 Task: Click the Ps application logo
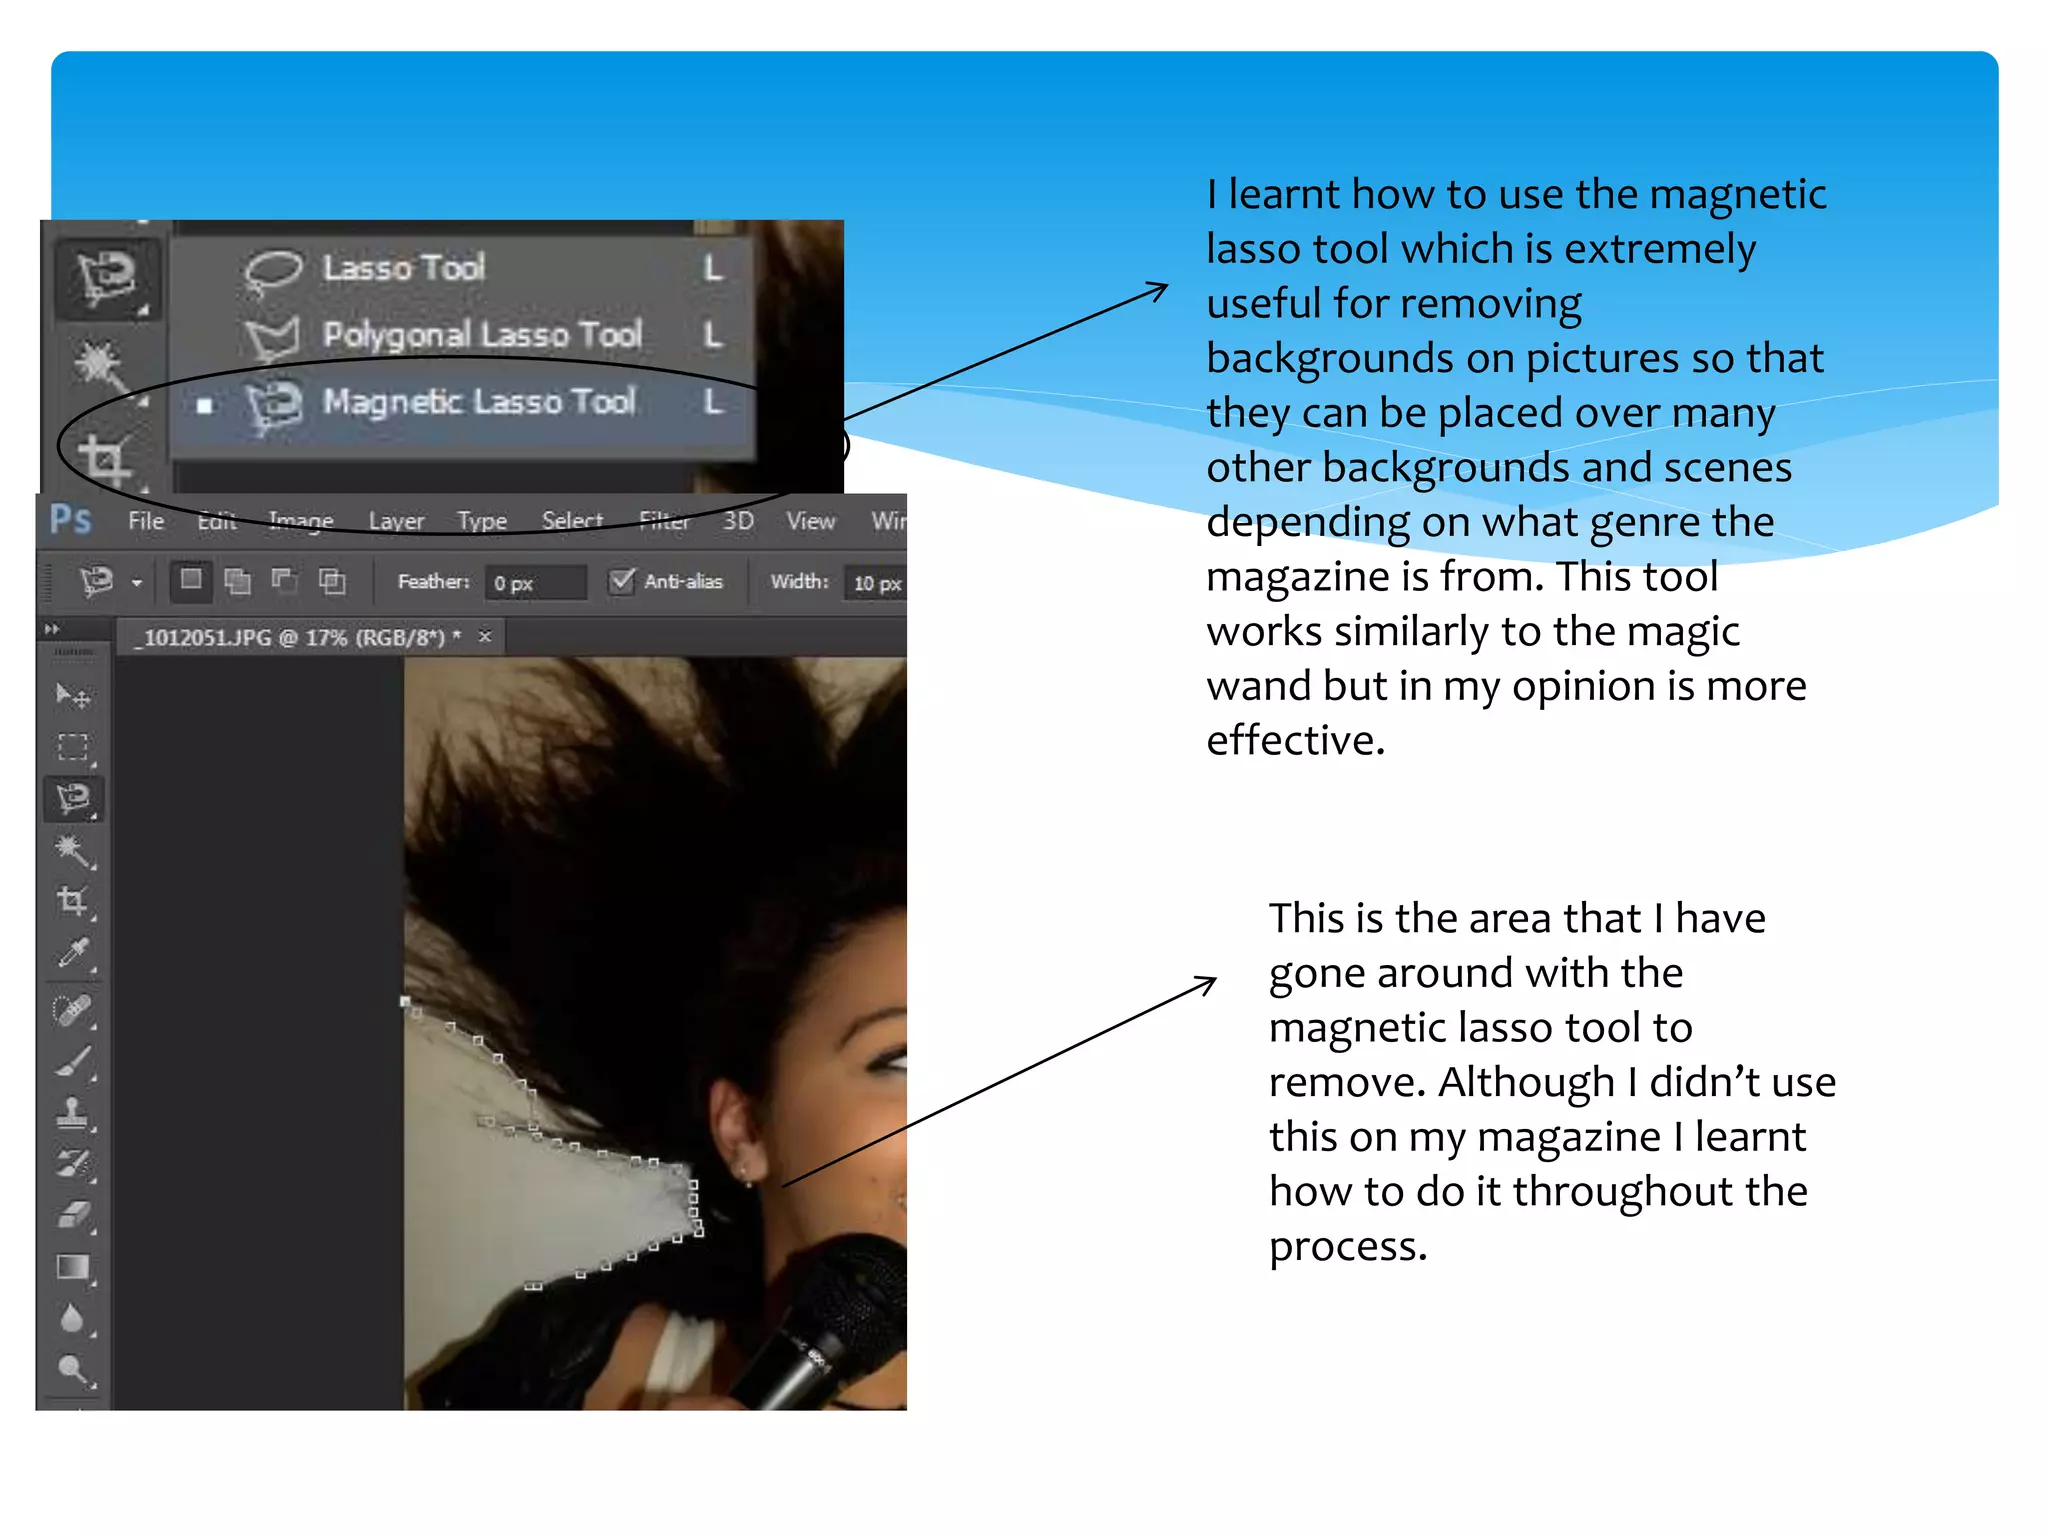coord(71,520)
